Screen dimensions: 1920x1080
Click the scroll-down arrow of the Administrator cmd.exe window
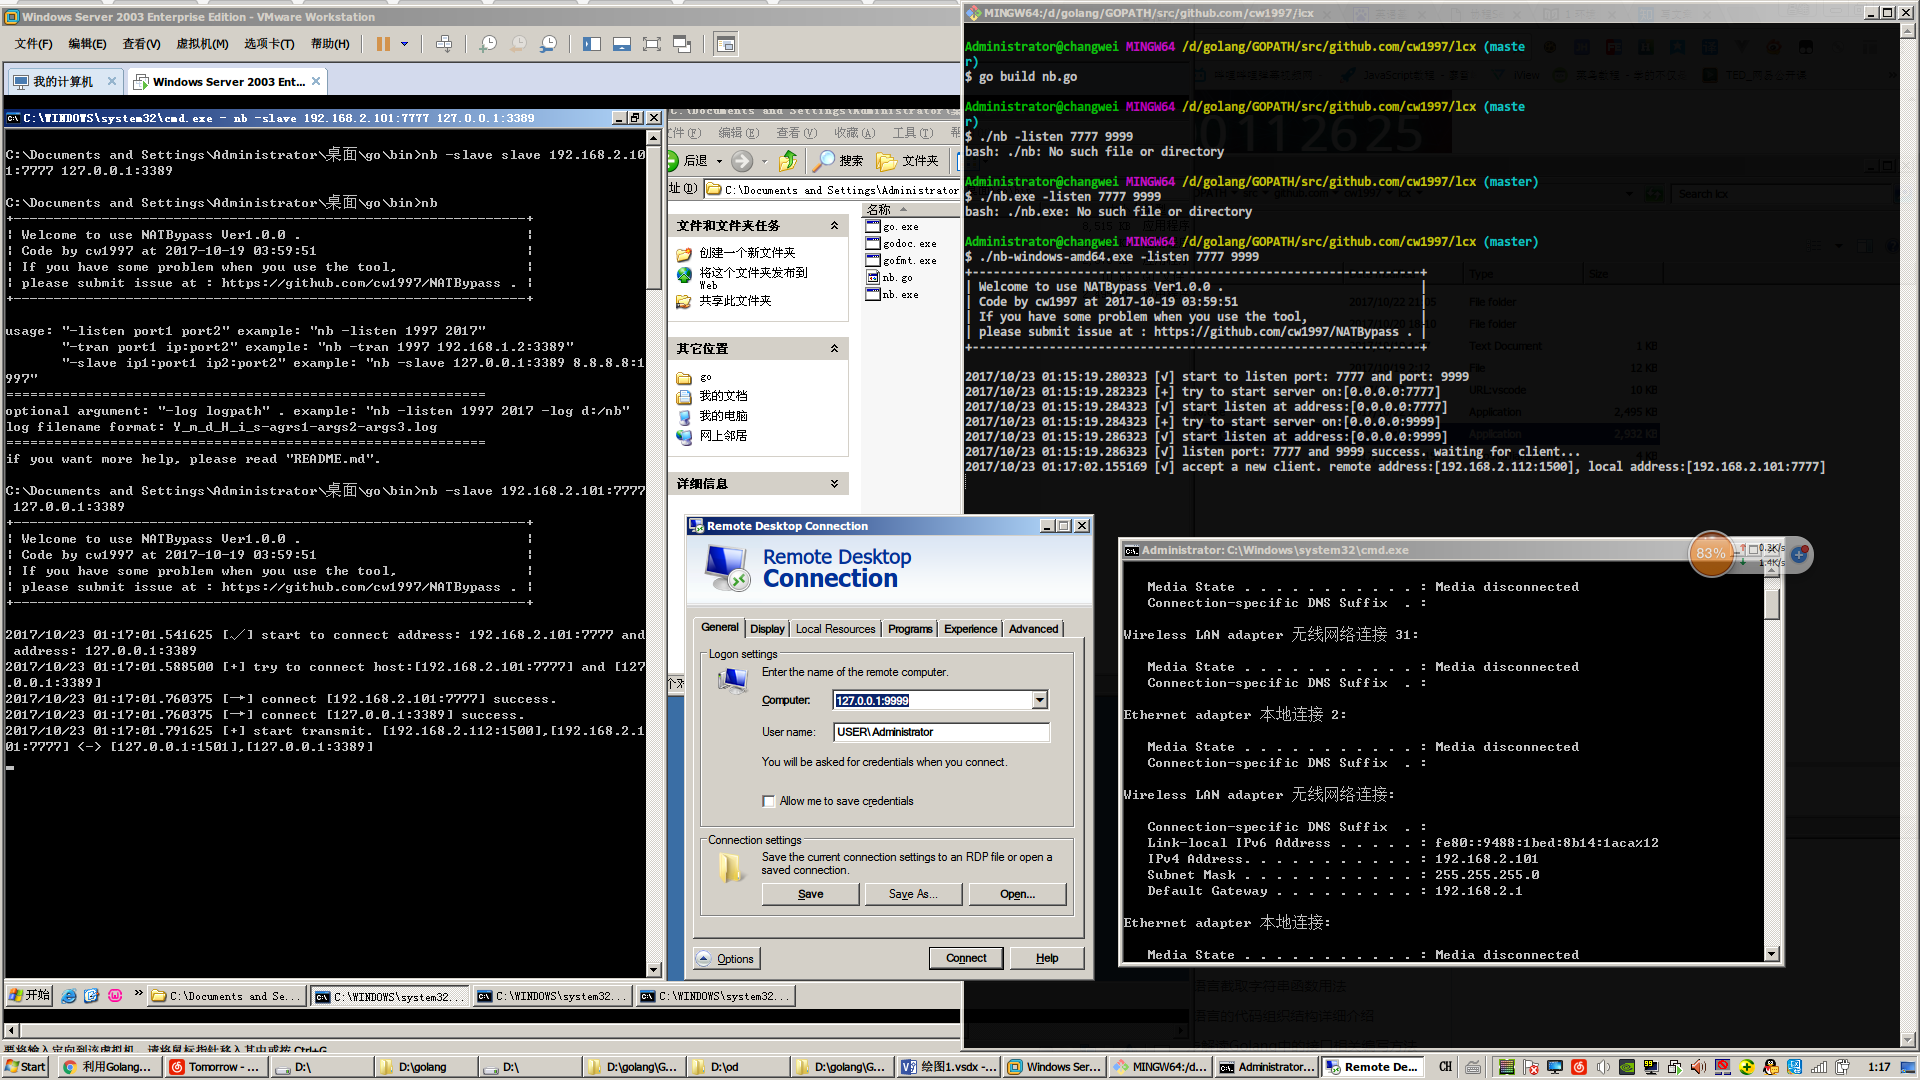click(1771, 954)
